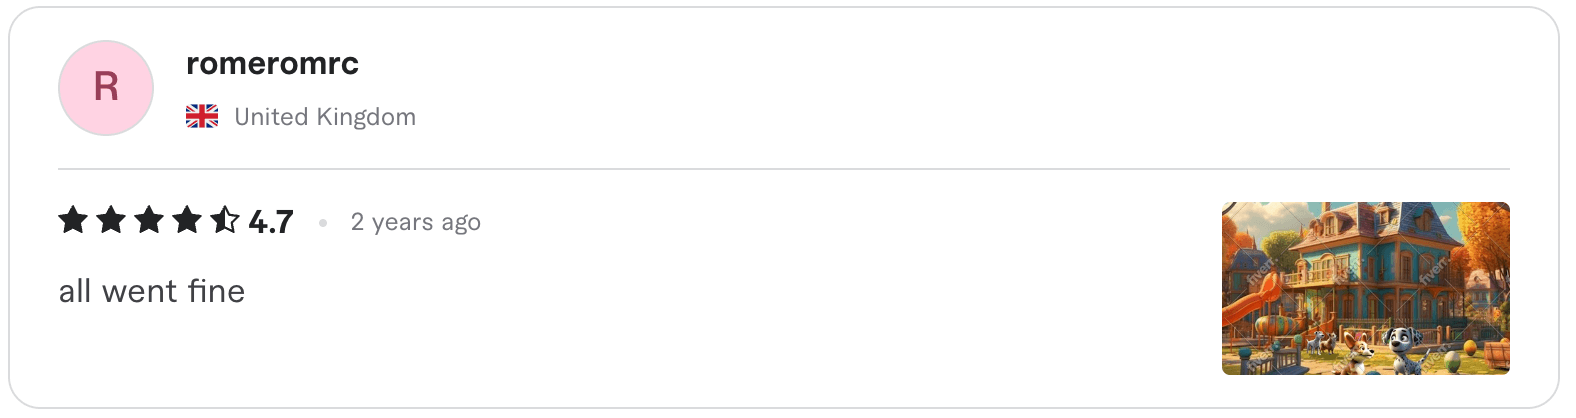
Task: Click the pink R avatar circle
Action: [x=106, y=88]
